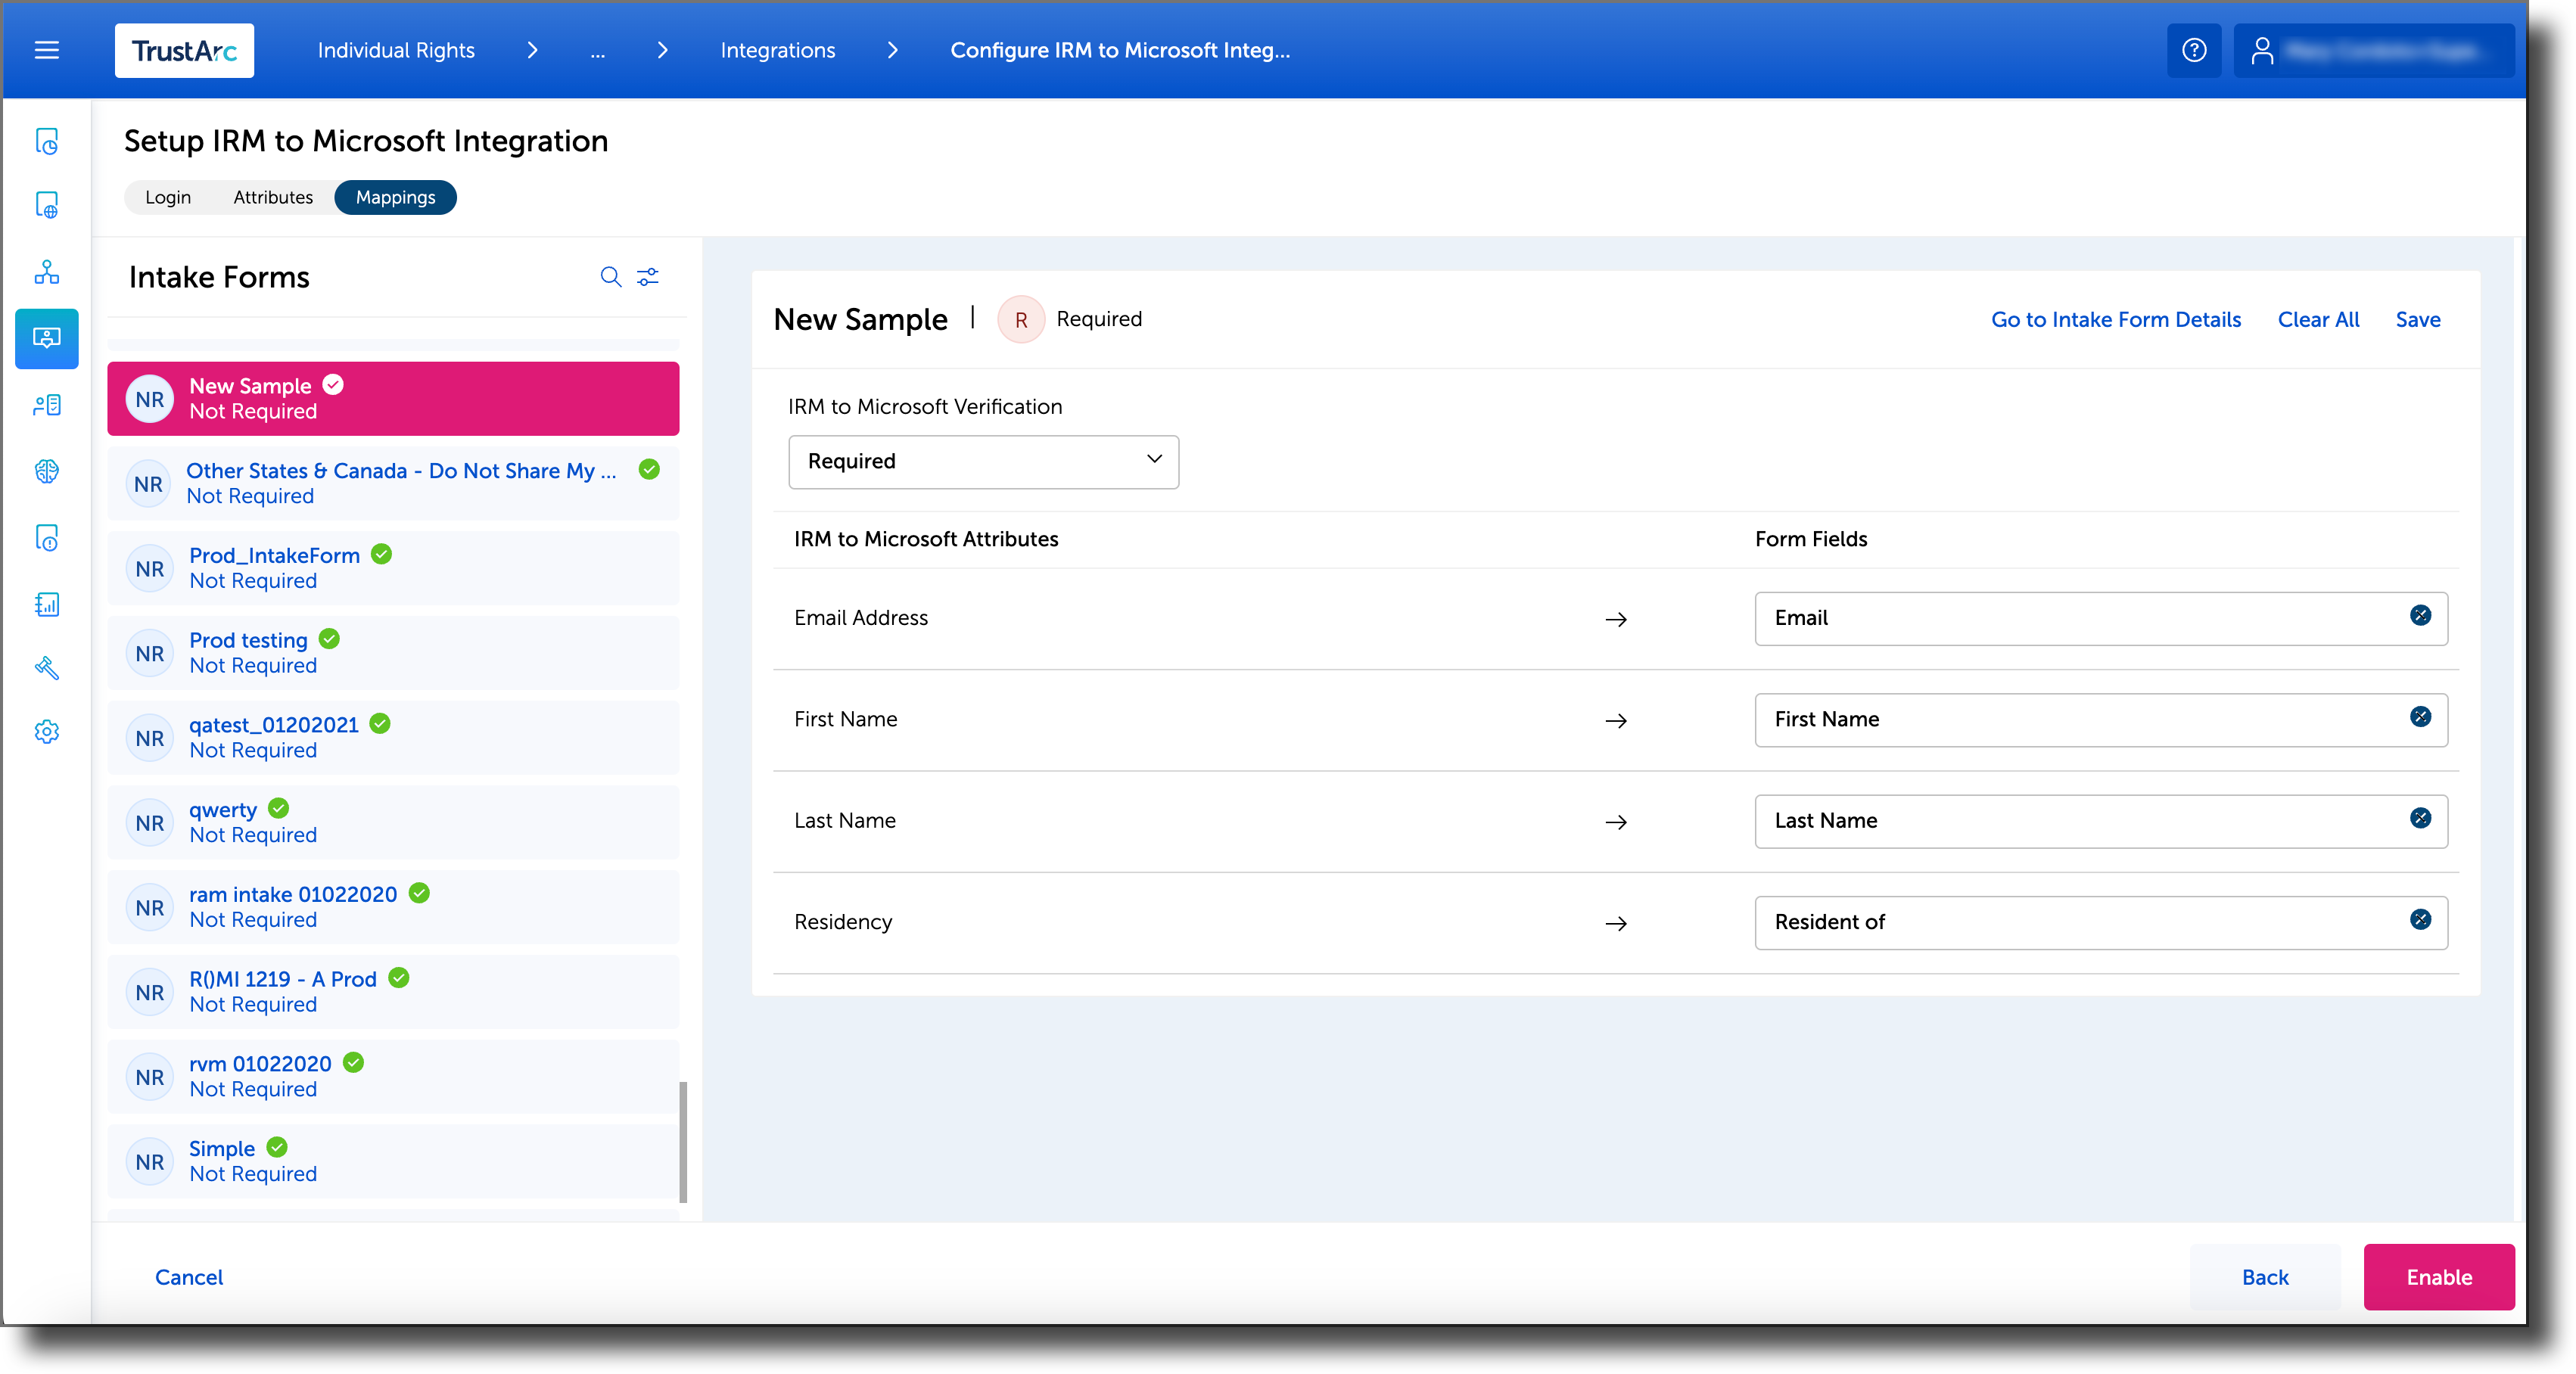The height and width of the screenshot is (1374, 2576).
Task: Expand the hamburger navigation menu
Action: (x=46, y=50)
